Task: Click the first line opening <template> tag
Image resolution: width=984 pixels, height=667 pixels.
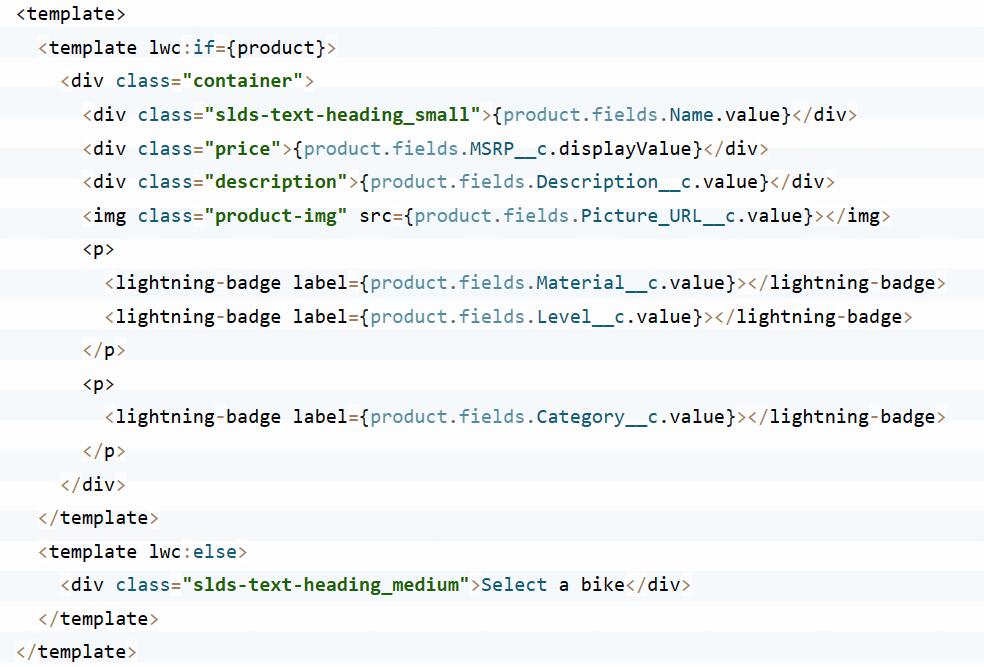Action: tap(71, 14)
